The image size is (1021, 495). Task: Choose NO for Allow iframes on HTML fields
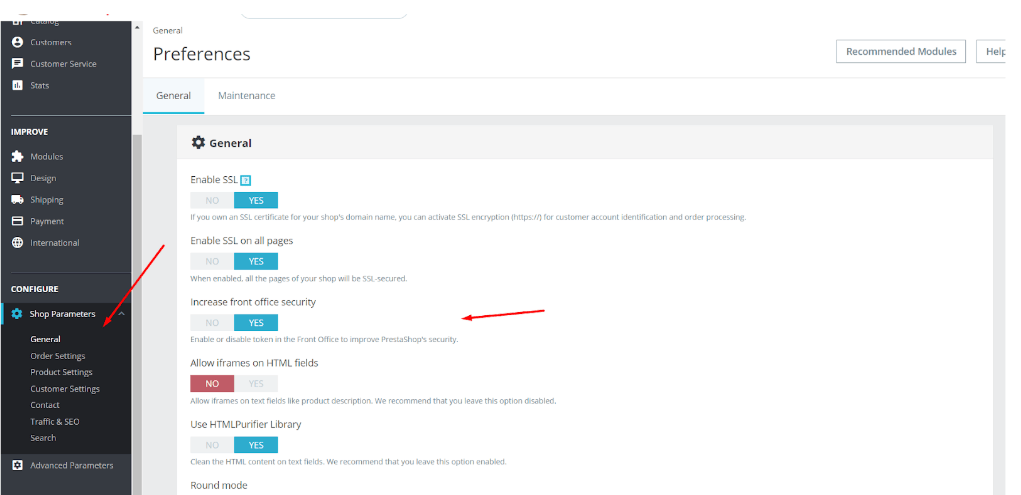pos(212,384)
